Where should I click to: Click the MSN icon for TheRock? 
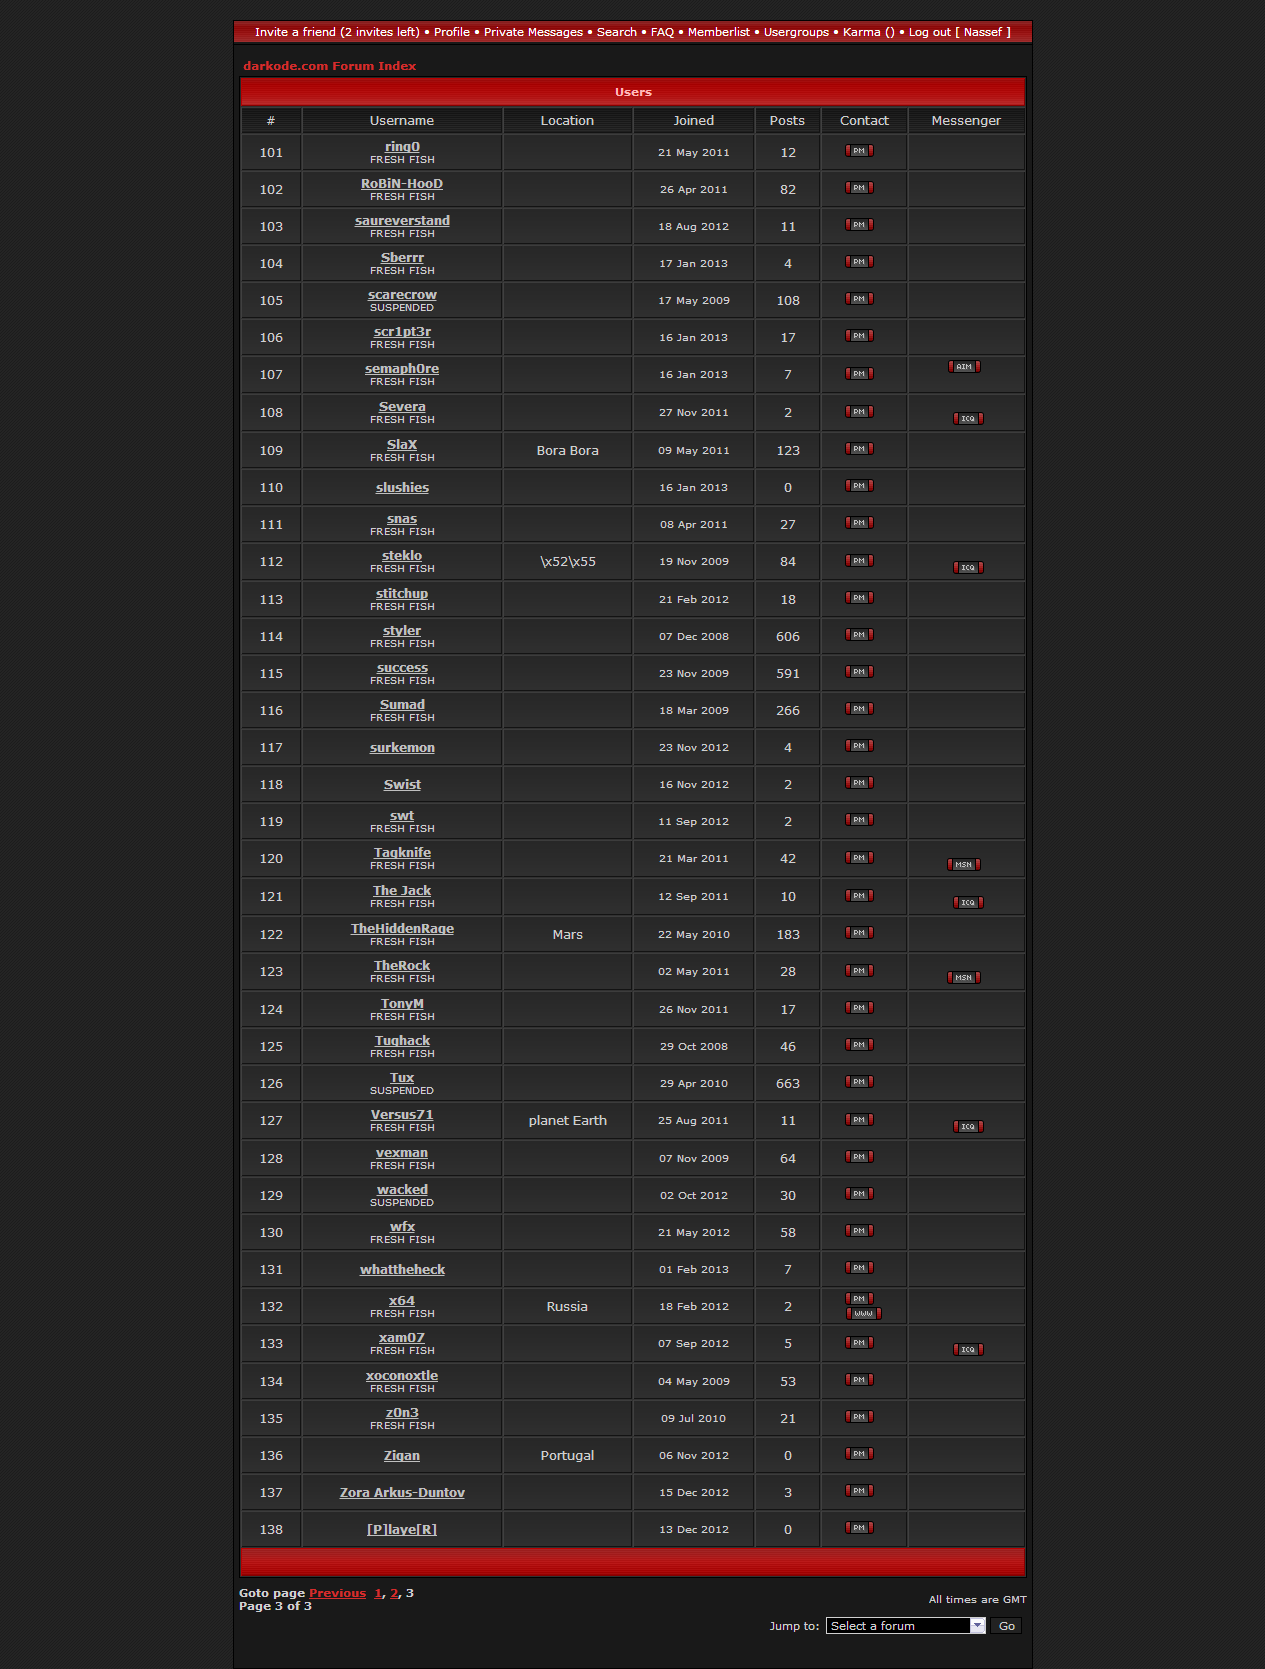click(964, 978)
